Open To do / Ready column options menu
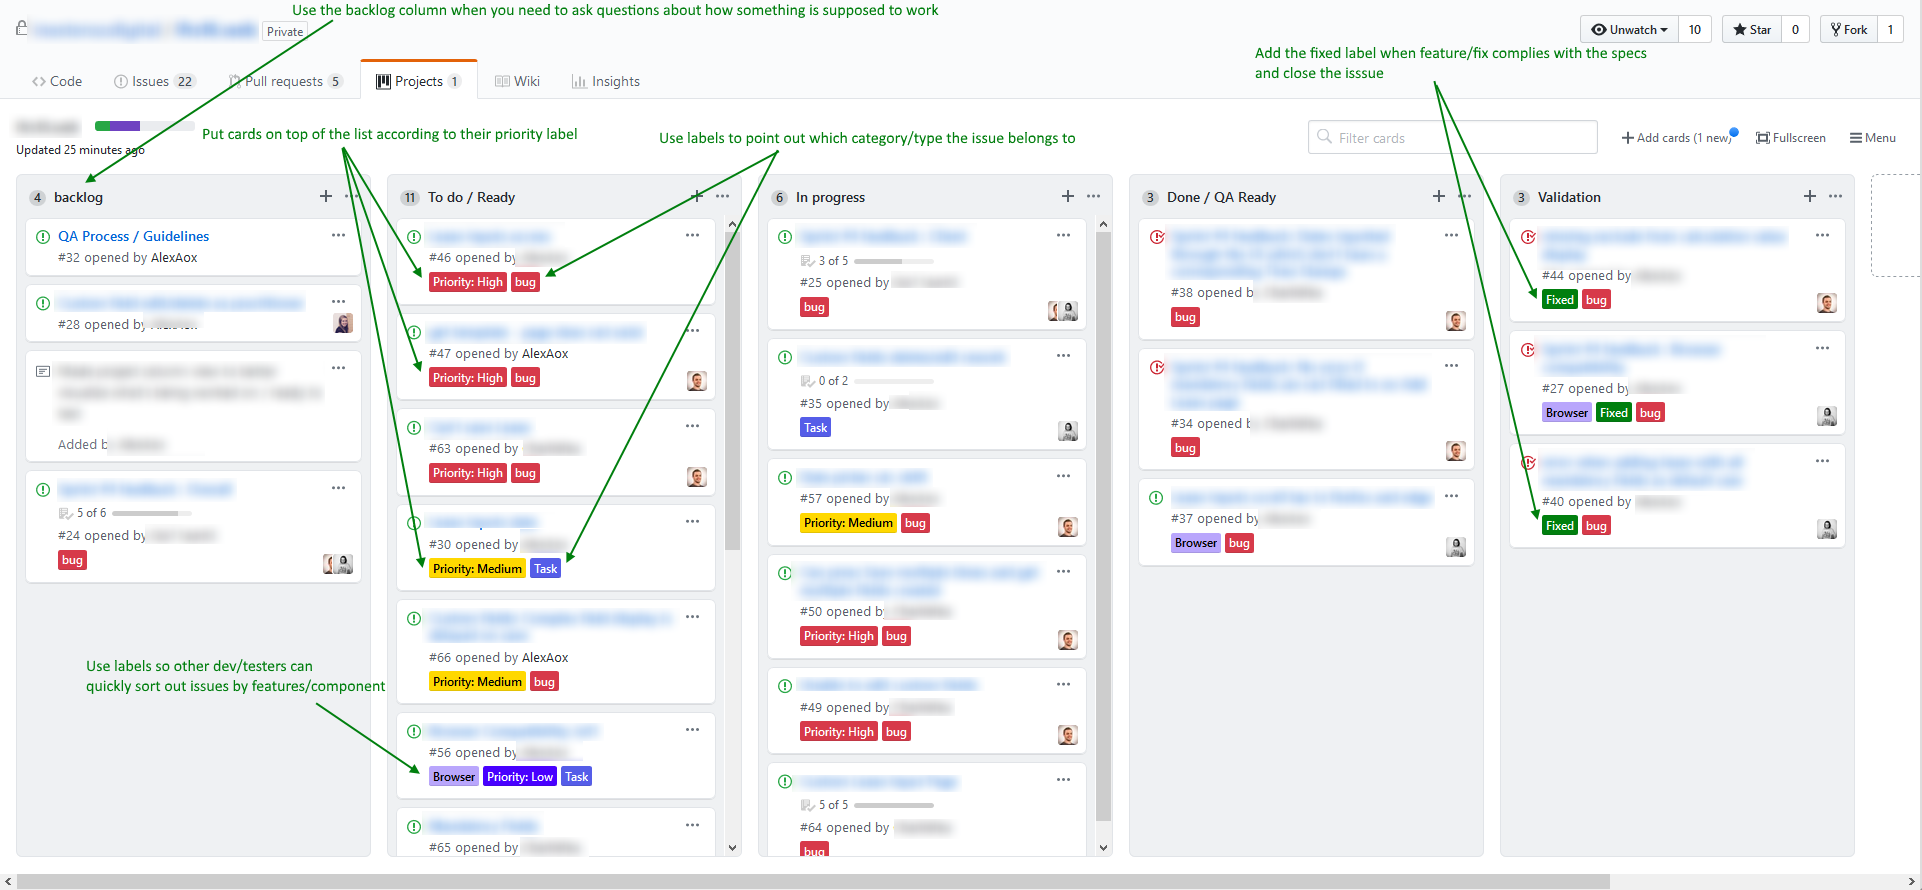Image resolution: width=1922 pixels, height=890 pixels. click(x=722, y=196)
